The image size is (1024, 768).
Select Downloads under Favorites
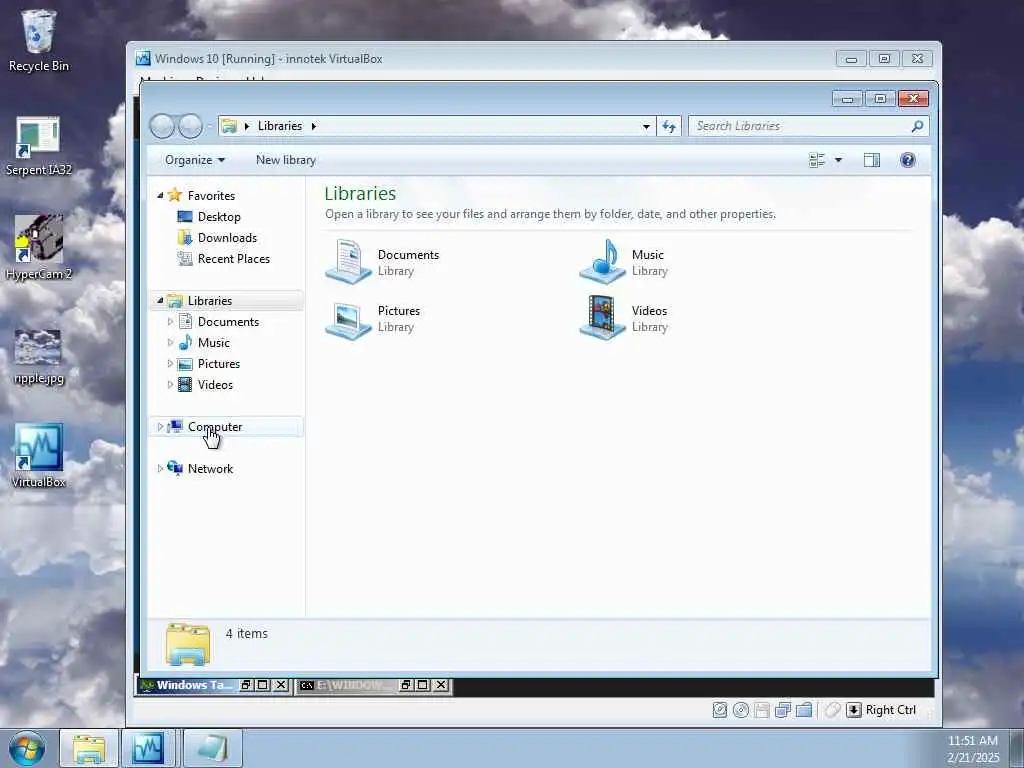[227, 238]
